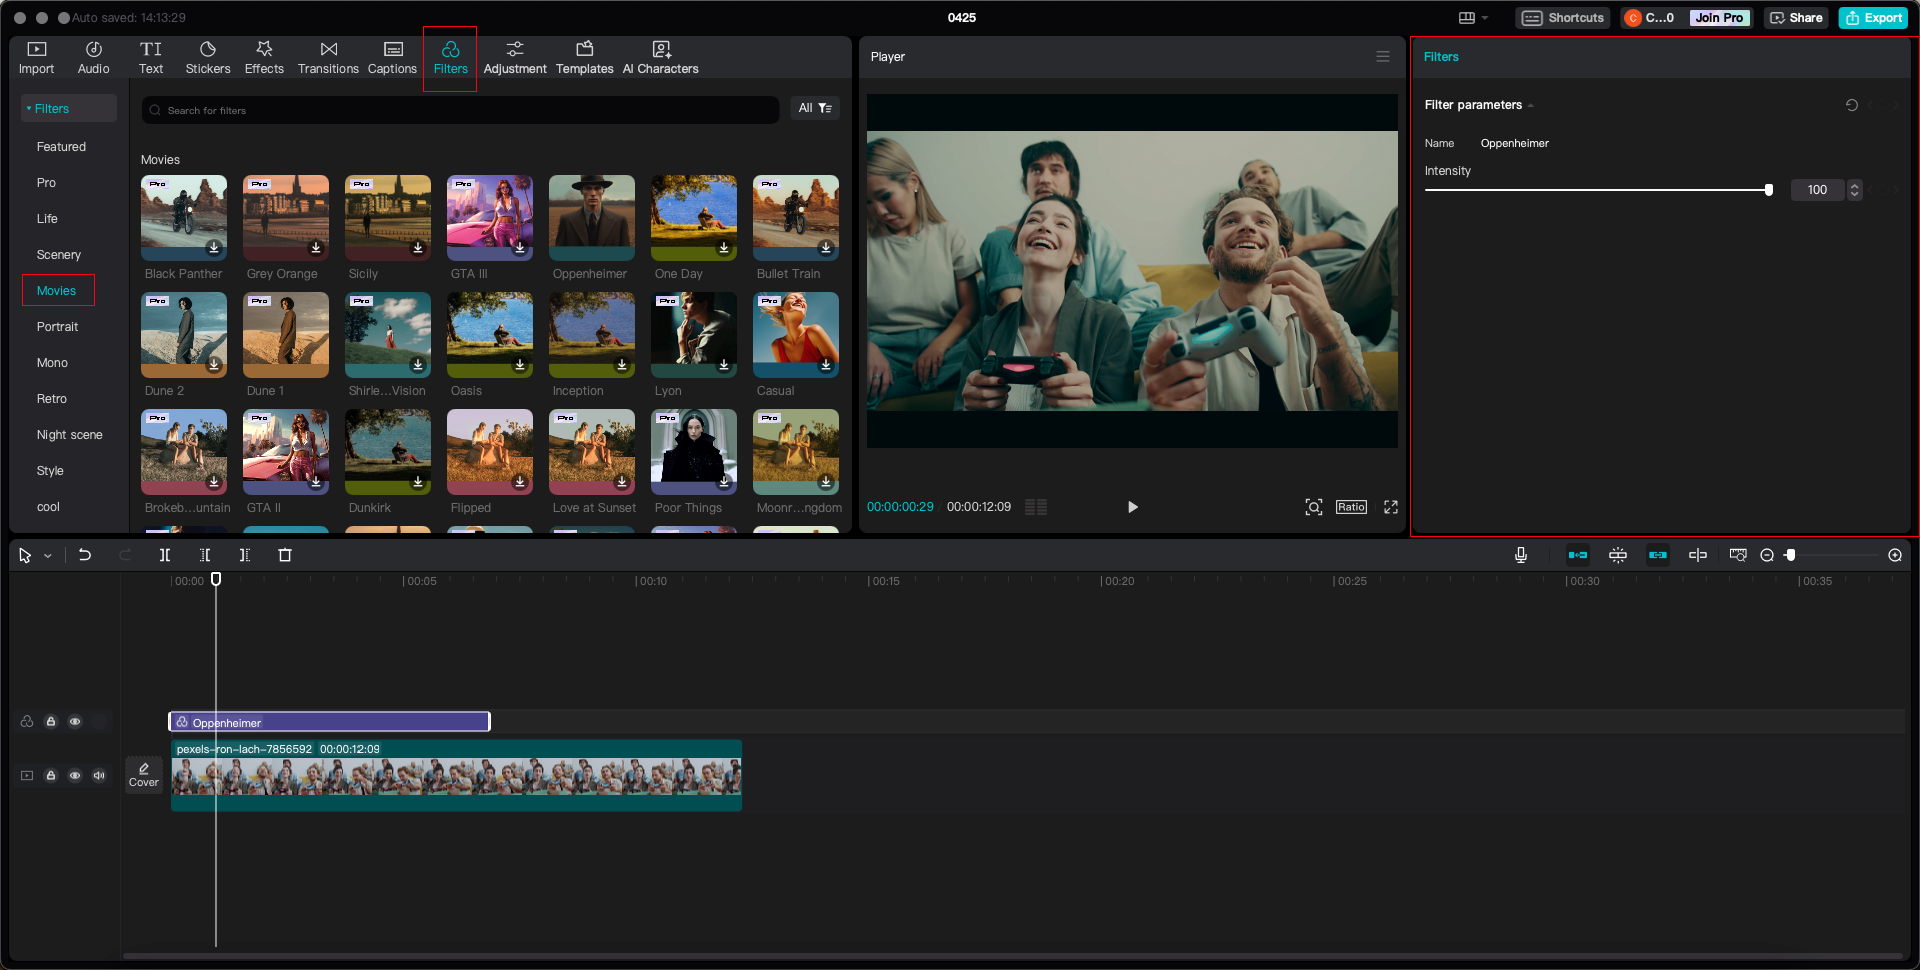This screenshot has width=1920, height=970.
Task: Select the Text tool in top toolbar
Action: point(151,56)
